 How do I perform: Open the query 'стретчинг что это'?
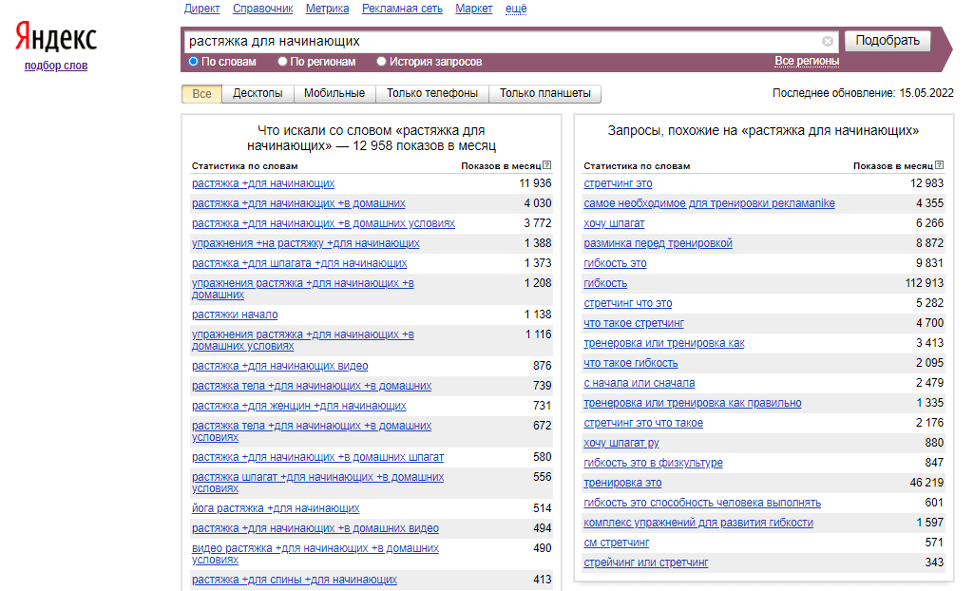pyautogui.click(x=628, y=303)
